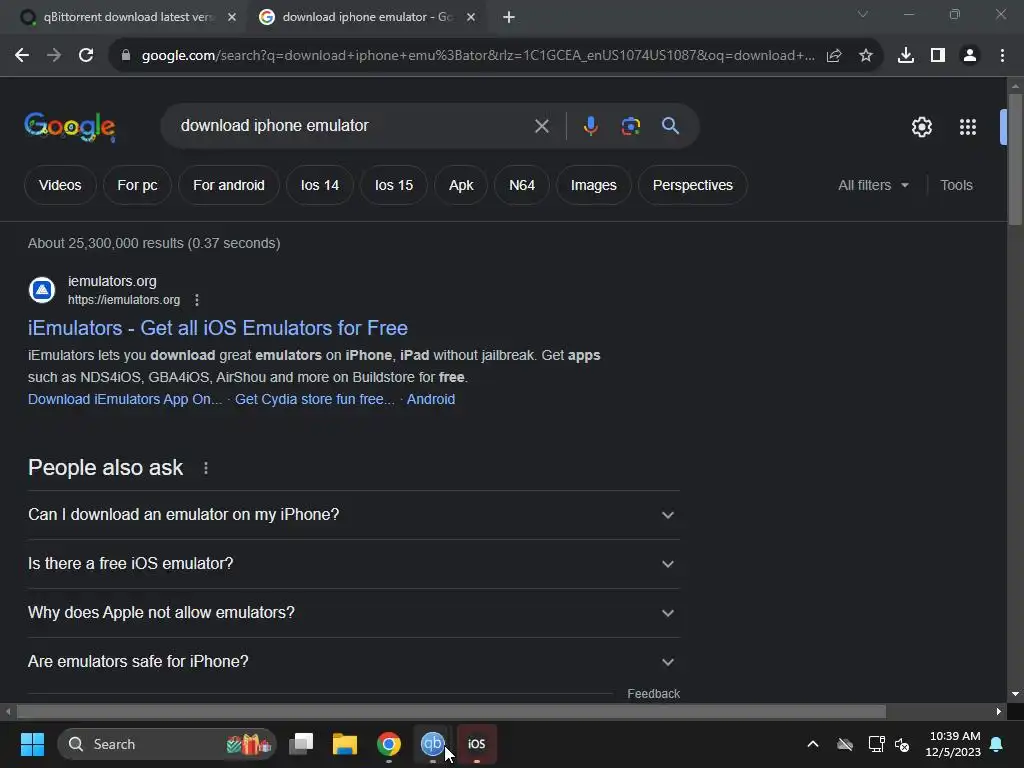1024x768 pixels.
Task: Open Chrome downloads tray
Action: pyautogui.click(x=906, y=56)
